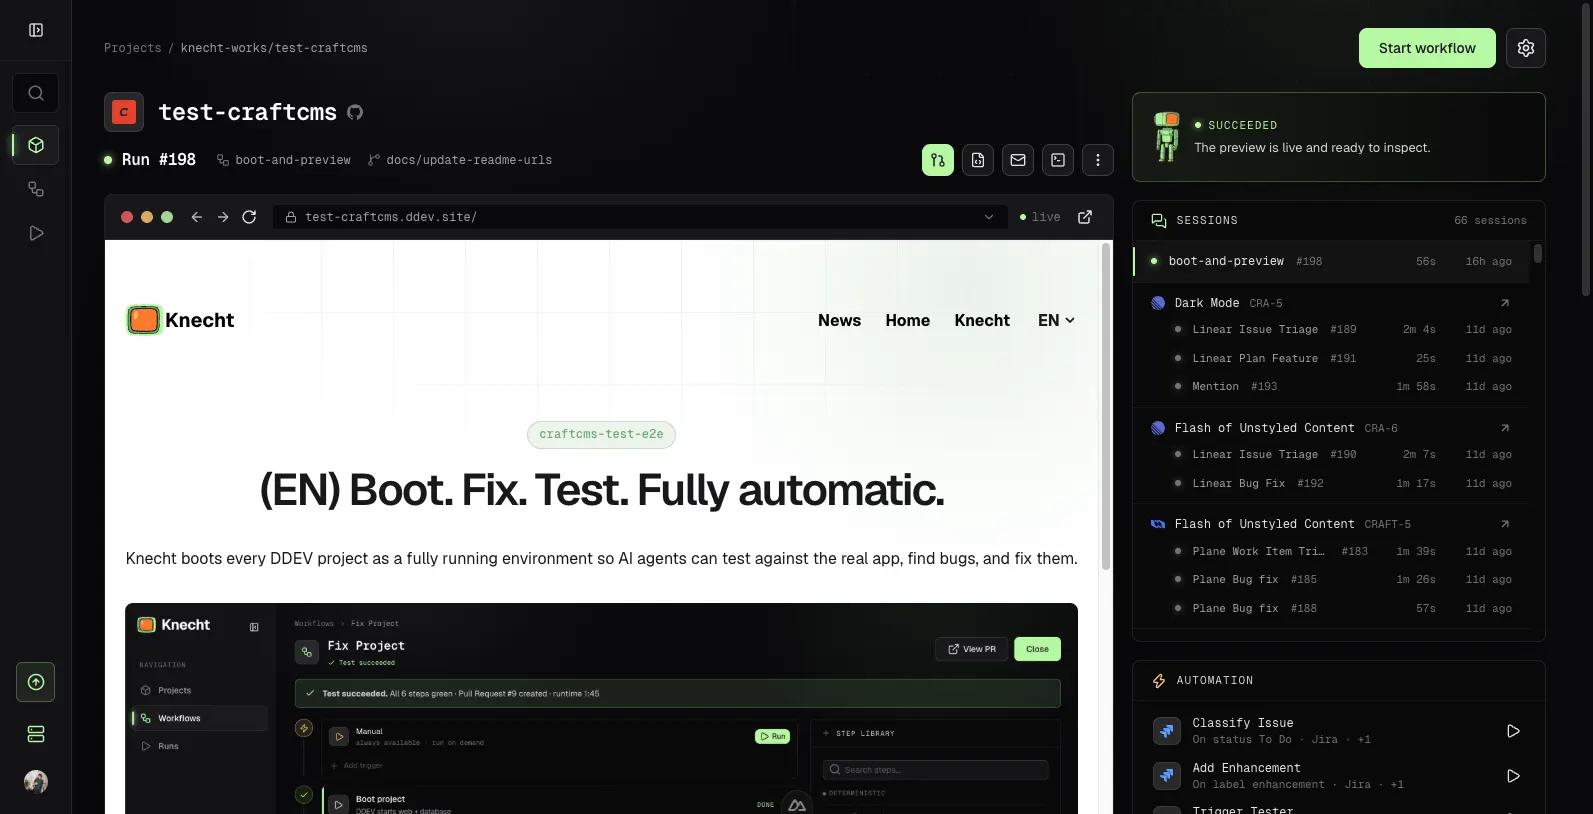Go back in the preview browser
This screenshot has width=1593, height=814.
197,217
